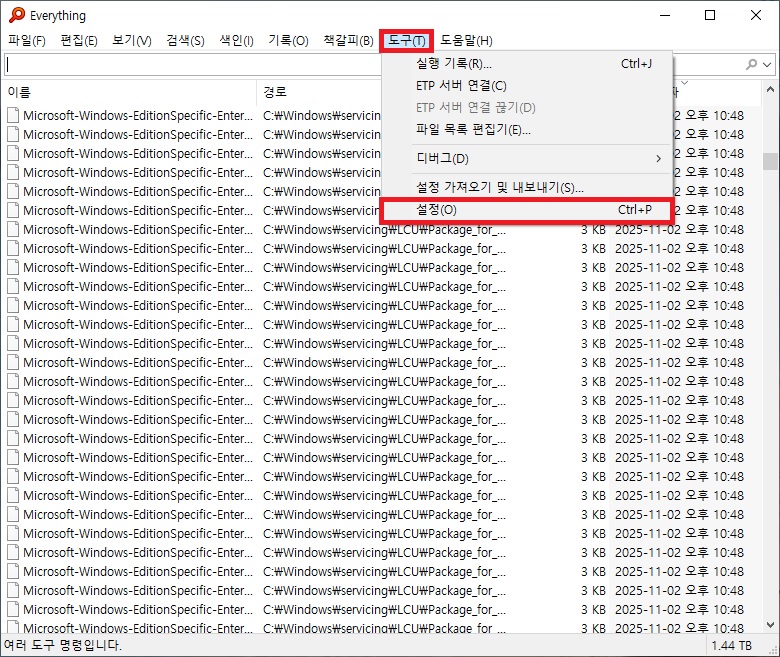780x657 pixels.
Task: Select ETP 서버 연결(C) menu entry
Action: [x=527, y=86]
